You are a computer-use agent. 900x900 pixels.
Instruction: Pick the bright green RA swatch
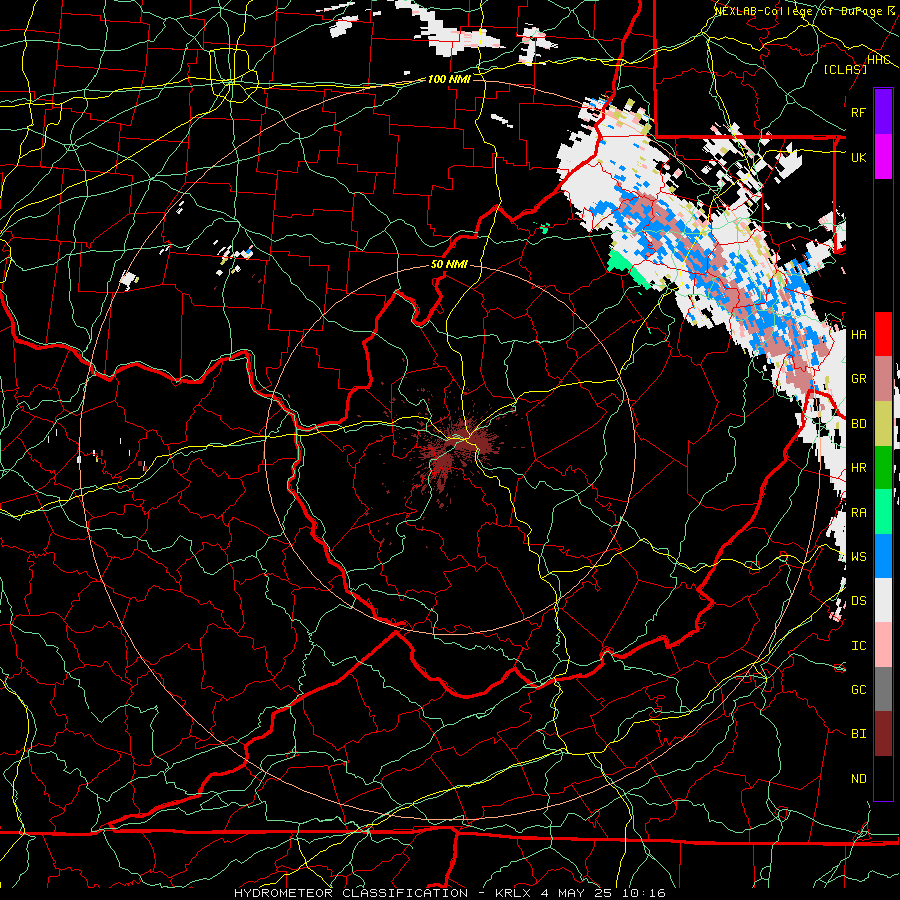pos(883,512)
